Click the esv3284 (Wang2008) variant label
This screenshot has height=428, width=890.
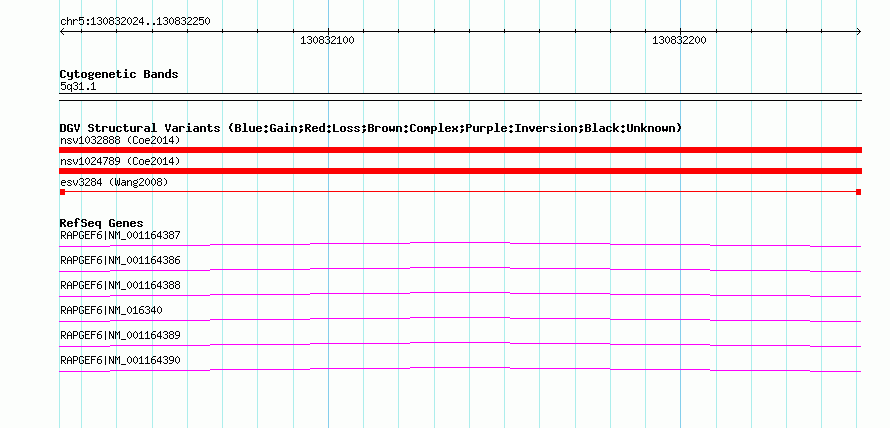[114, 182]
